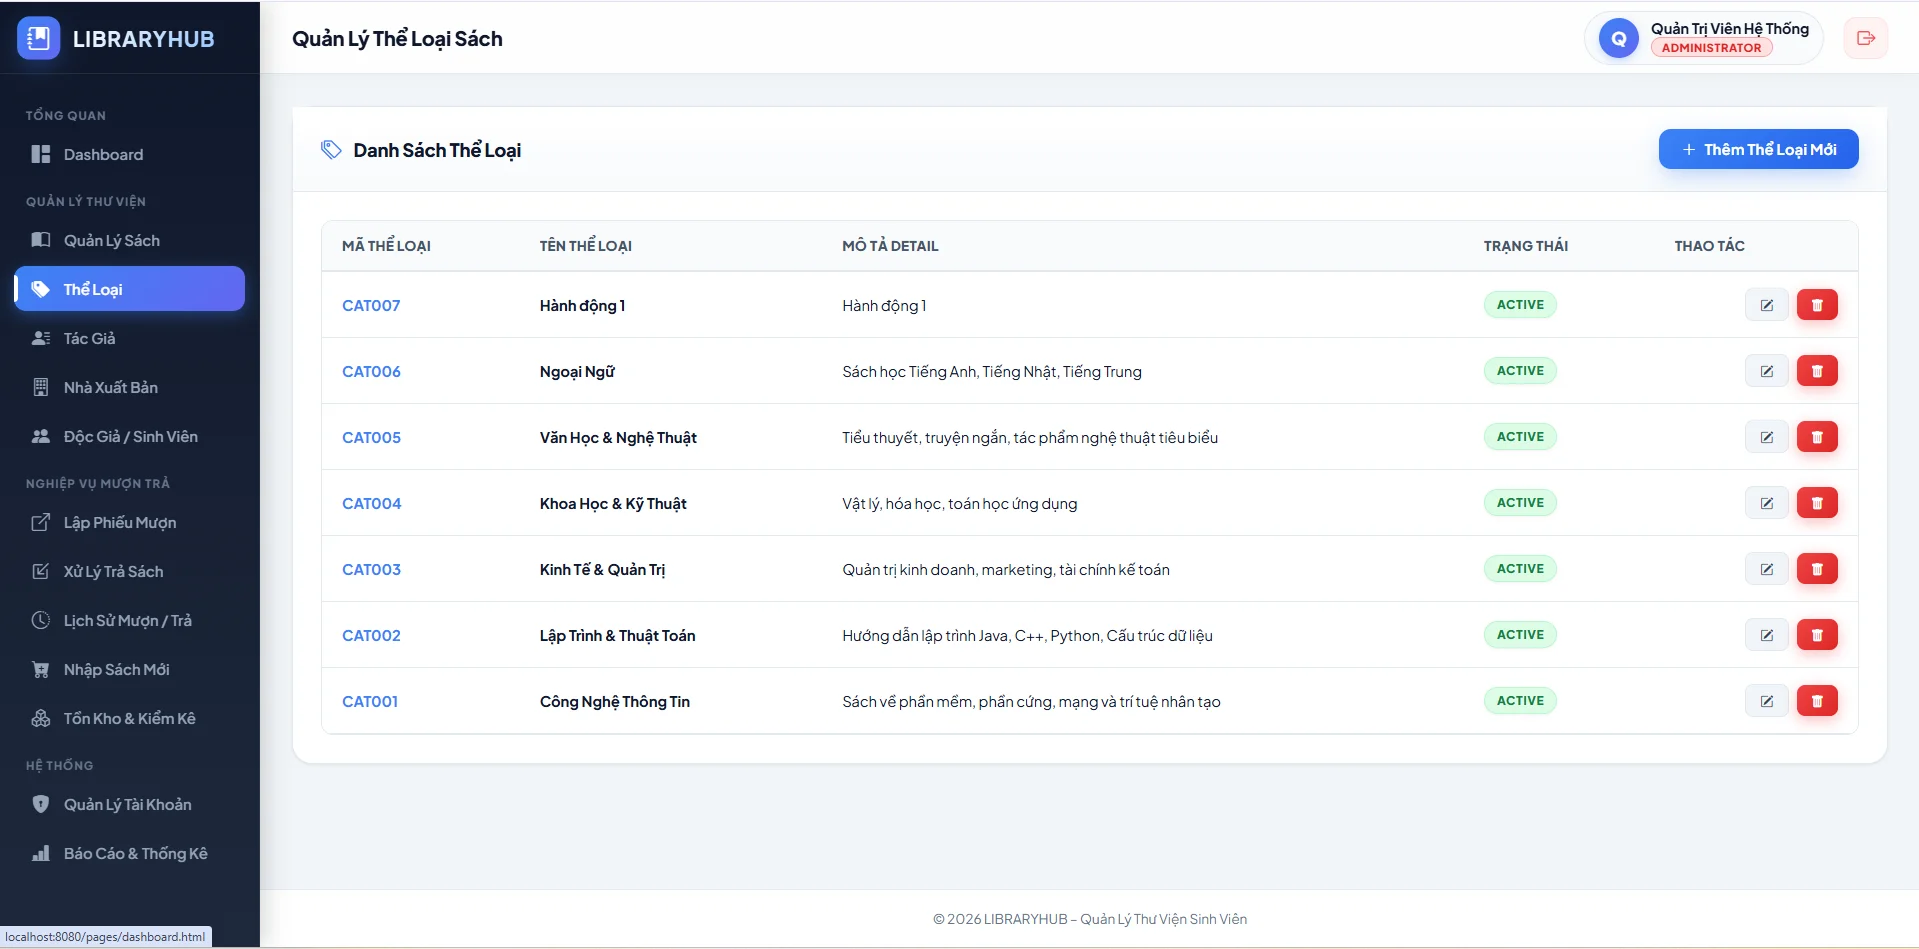Click category code CAT007
Viewport: 1919px width, 949px height.
pos(371,305)
